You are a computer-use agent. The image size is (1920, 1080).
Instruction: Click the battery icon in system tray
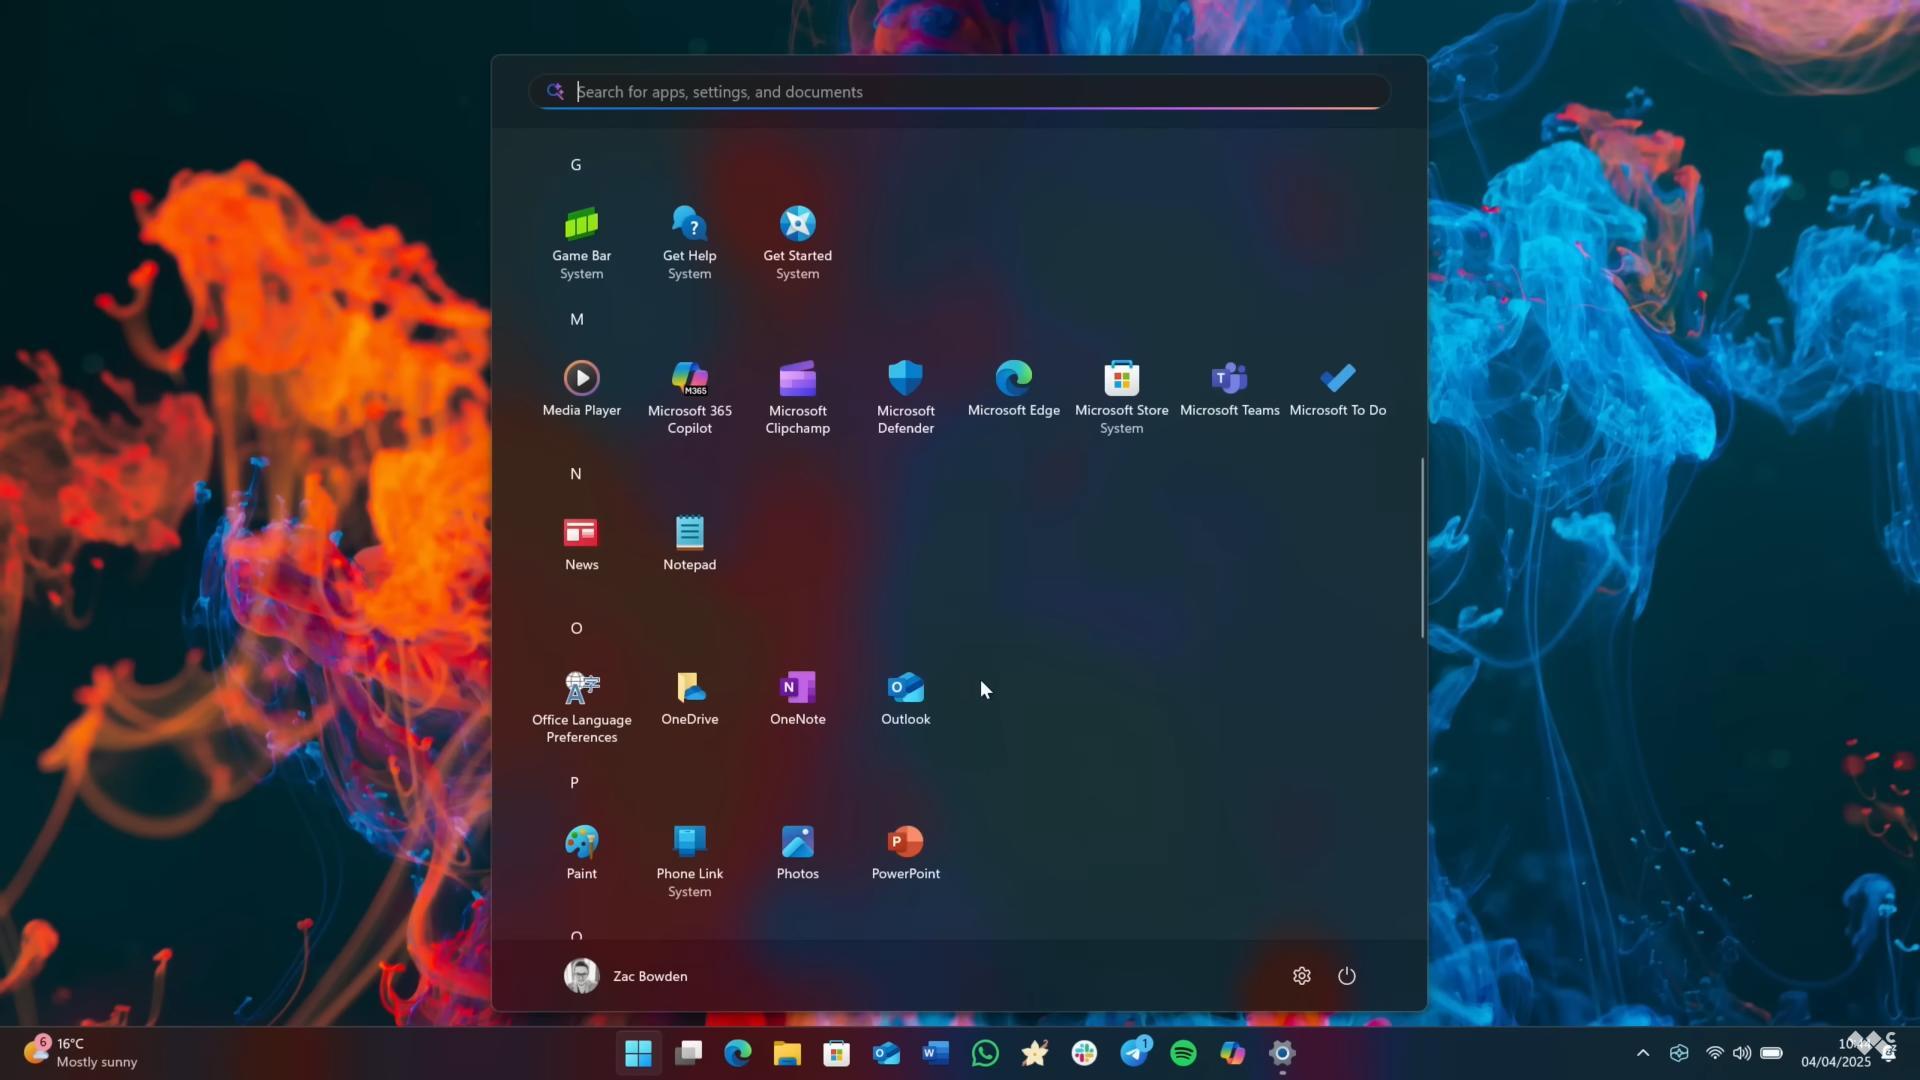pyautogui.click(x=1771, y=1053)
